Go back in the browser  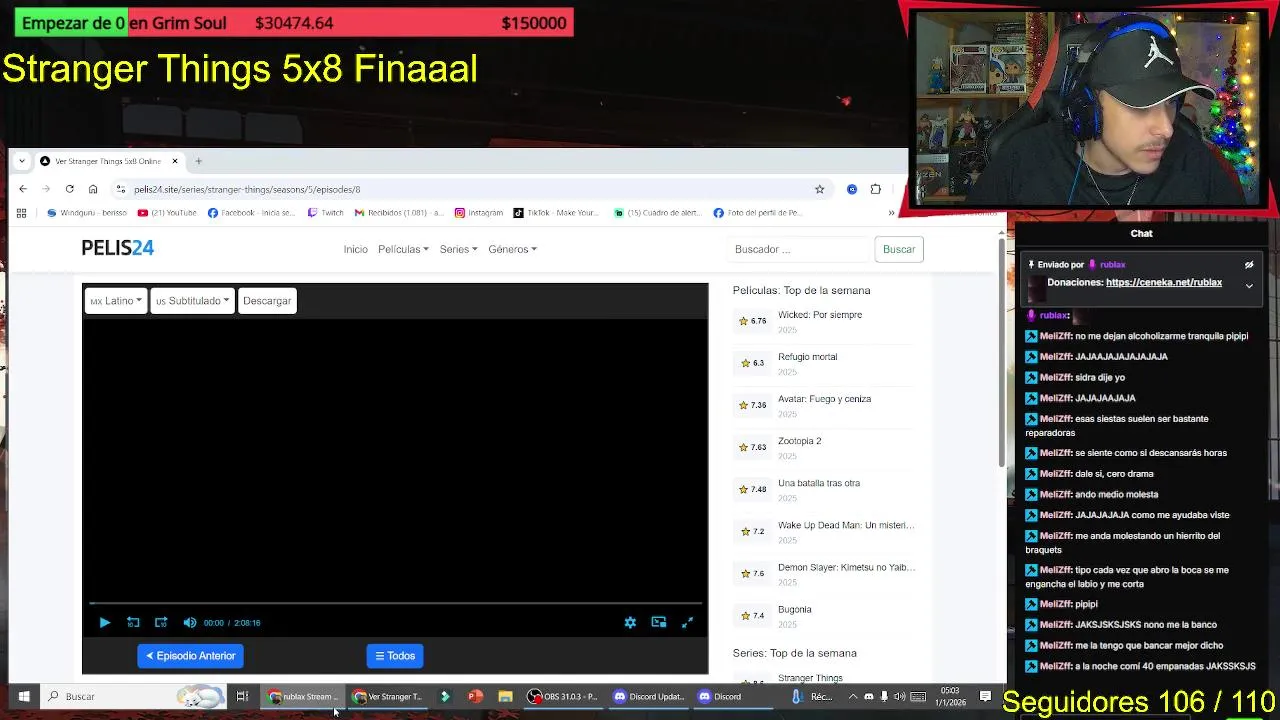tap(23, 189)
